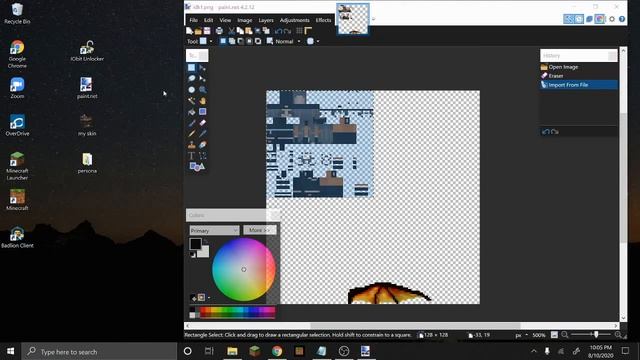Select the Zoom magnifier tool
The width and height of the screenshot is (640, 360).
tap(202, 89)
